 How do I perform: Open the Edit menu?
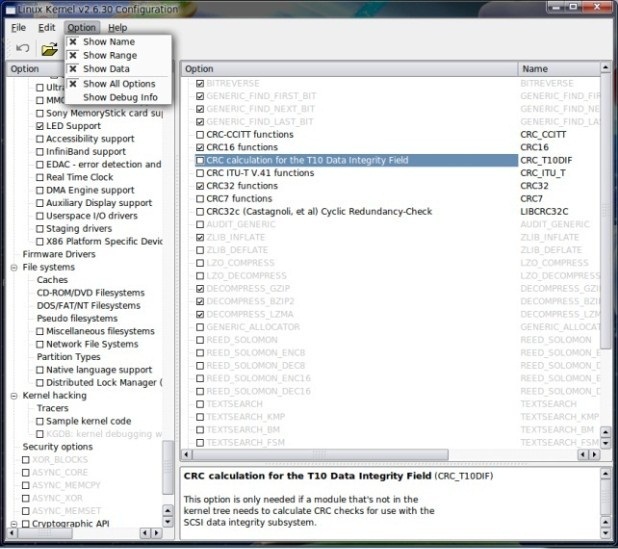47,27
